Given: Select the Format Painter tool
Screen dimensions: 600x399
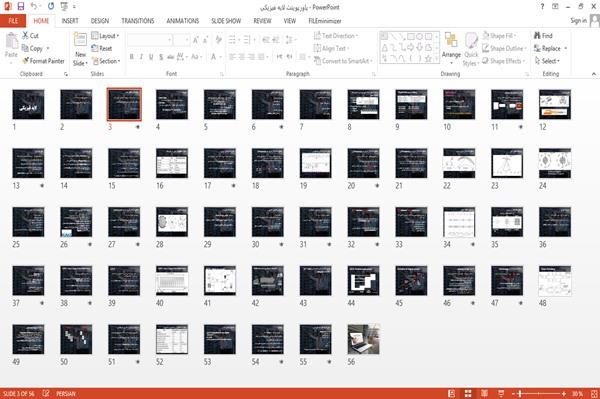Looking at the screenshot, I should (x=43, y=61).
